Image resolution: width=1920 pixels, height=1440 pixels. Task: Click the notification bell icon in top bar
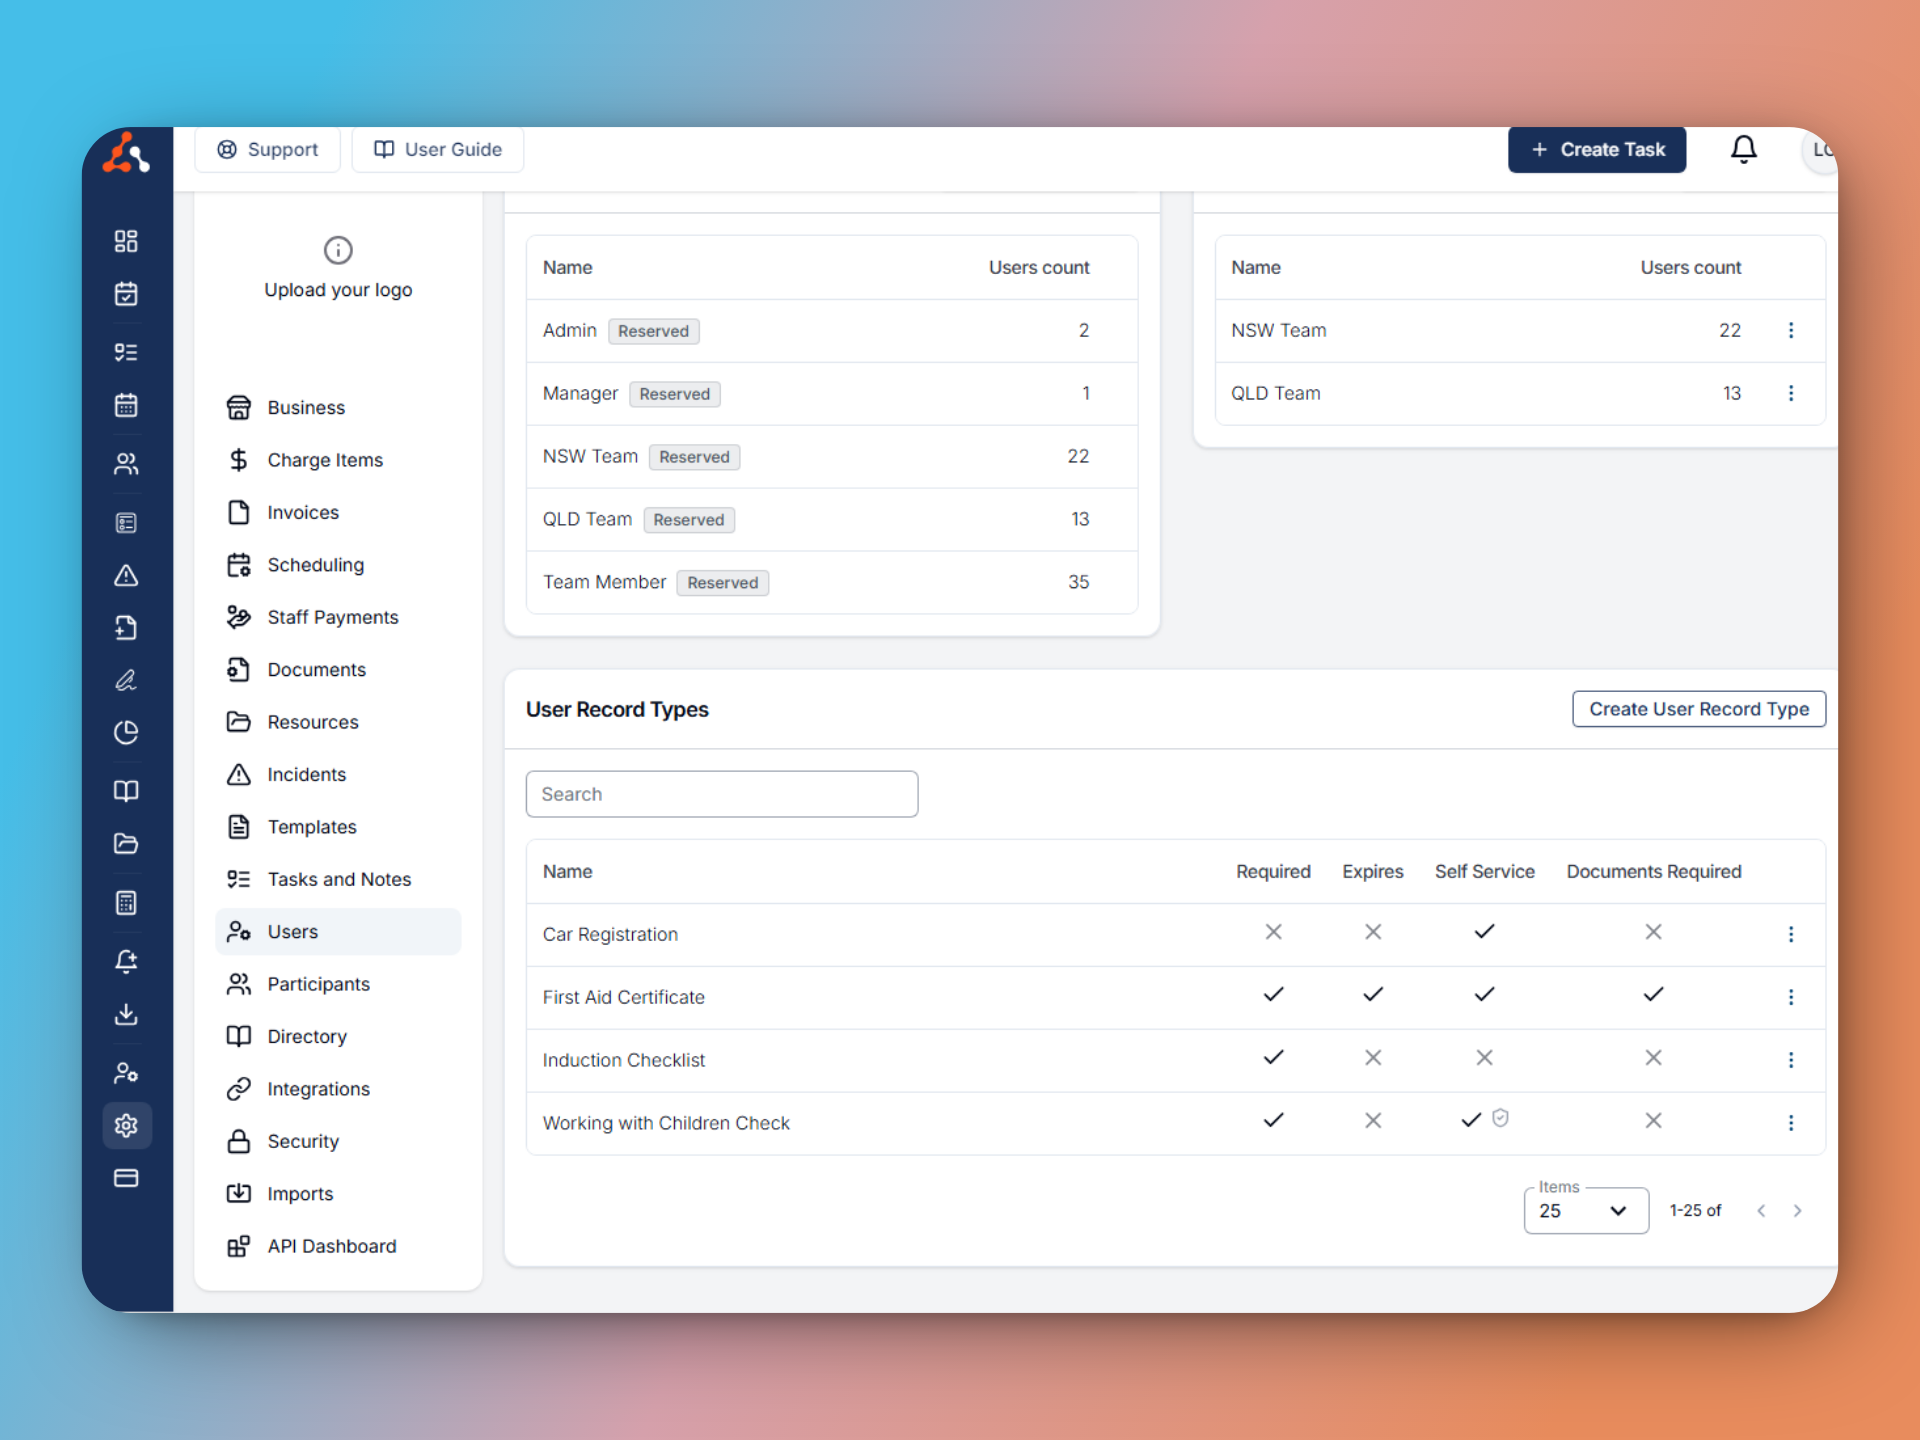[1744, 149]
